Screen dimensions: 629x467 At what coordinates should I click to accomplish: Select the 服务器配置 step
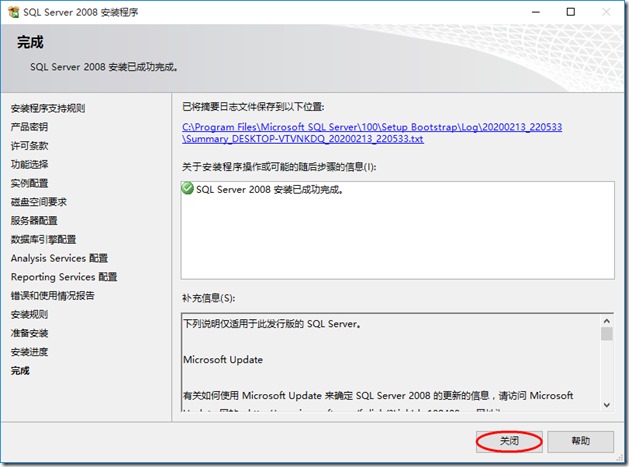[x=34, y=221]
